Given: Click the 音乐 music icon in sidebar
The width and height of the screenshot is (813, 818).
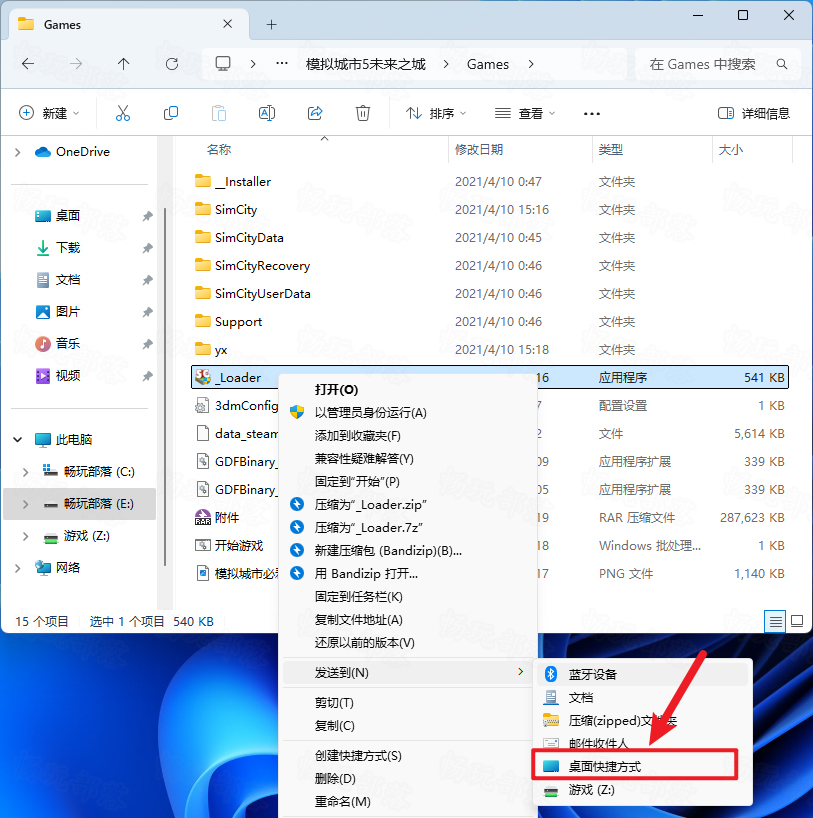Looking at the screenshot, I should click(x=43, y=344).
